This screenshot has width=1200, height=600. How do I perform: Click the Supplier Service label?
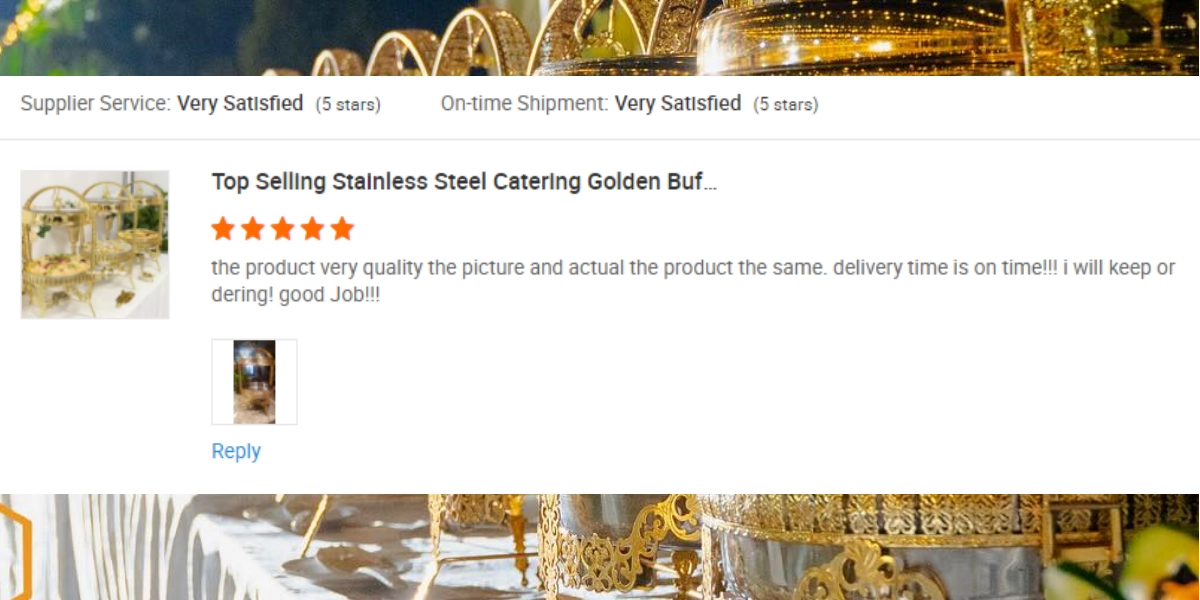click(x=96, y=104)
